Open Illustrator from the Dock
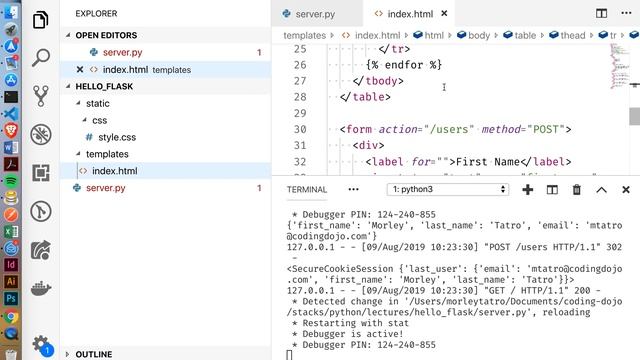Screen dimensions: 640x360 11,282
